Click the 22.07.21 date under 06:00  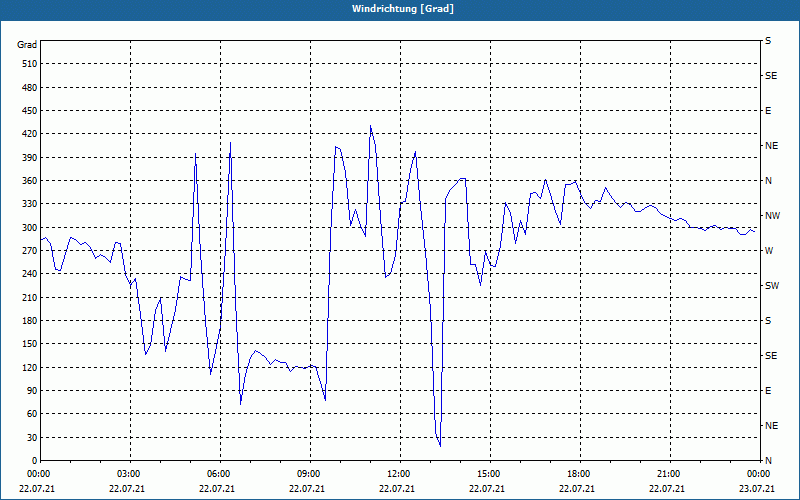pyautogui.click(x=218, y=489)
